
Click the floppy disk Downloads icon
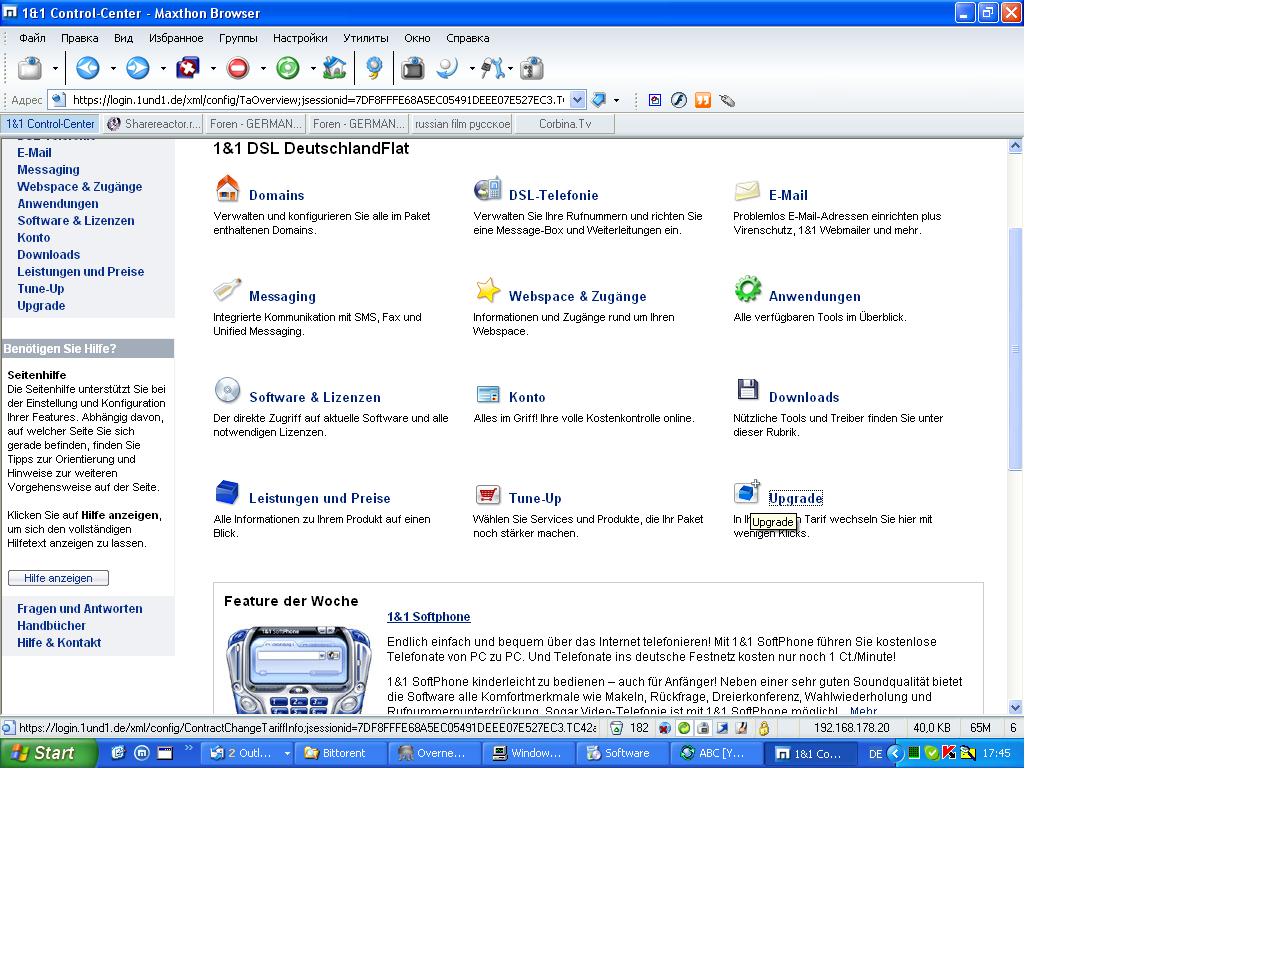point(747,390)
